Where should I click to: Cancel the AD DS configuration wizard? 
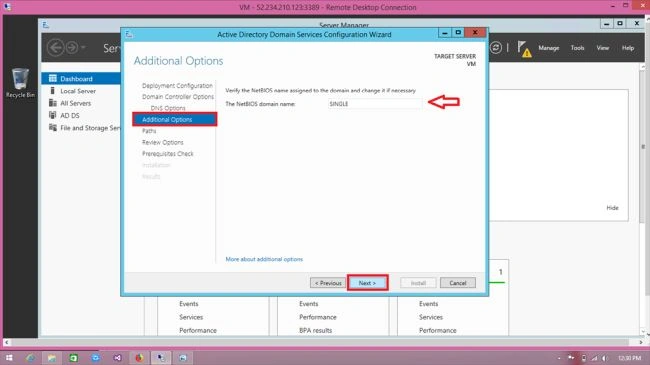[458, 283]
